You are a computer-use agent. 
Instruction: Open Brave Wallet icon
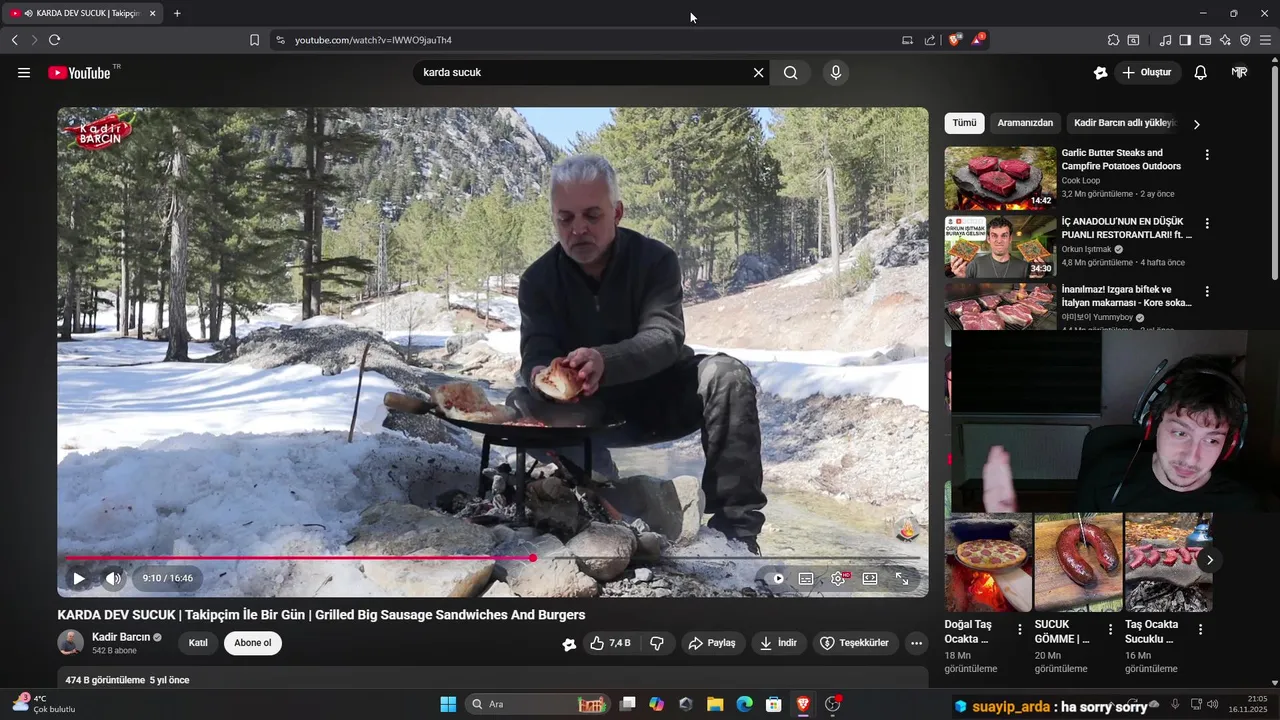tap(1205, 40)
